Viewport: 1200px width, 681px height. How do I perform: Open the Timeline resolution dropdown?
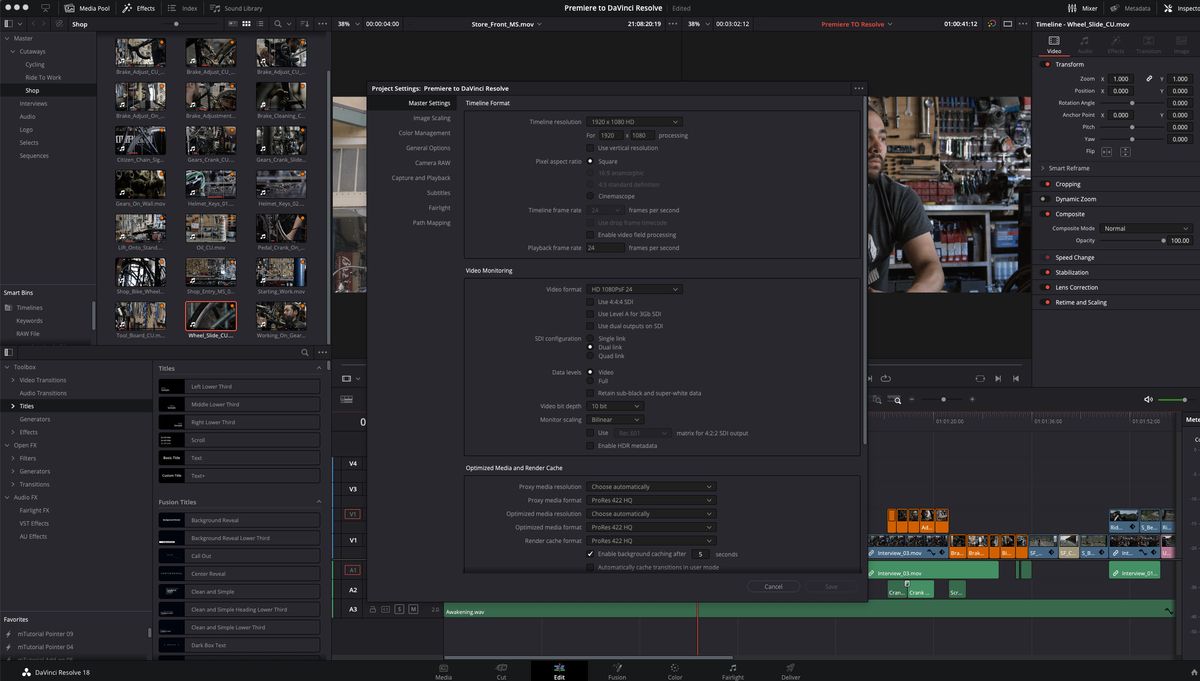(x=633, y=121)
